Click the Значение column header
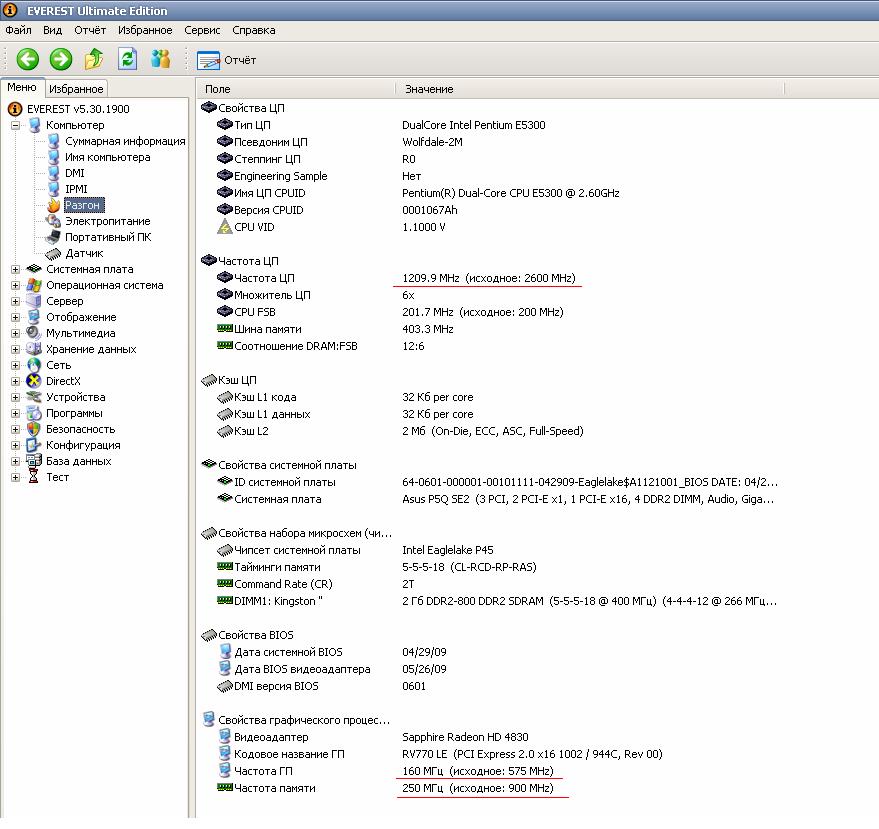879x829 pixels. [x=429, y=89]
